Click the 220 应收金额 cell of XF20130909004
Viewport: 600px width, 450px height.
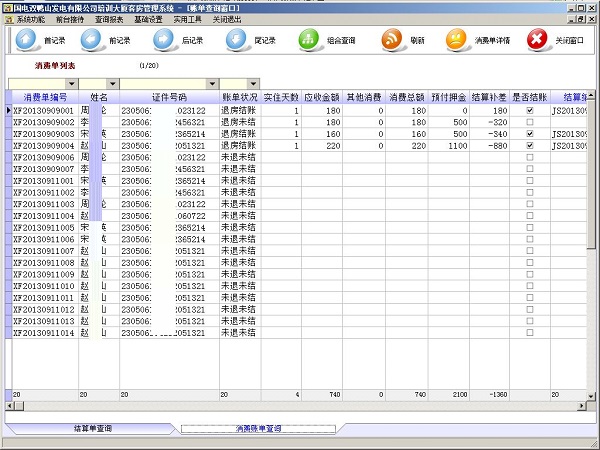322,146
